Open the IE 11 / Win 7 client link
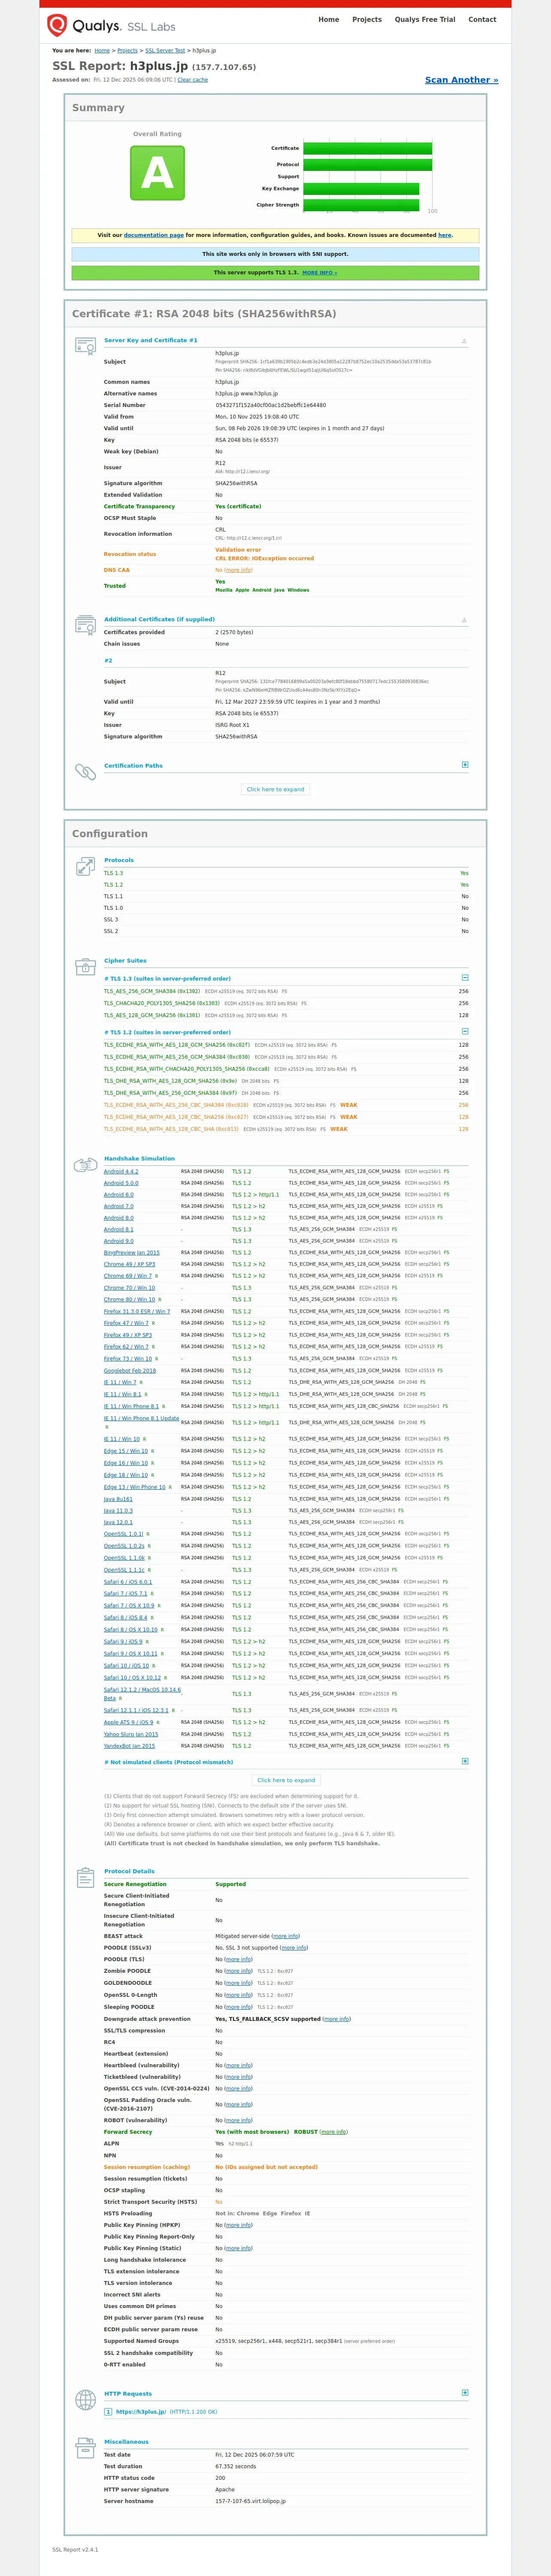 (120, 1382)
